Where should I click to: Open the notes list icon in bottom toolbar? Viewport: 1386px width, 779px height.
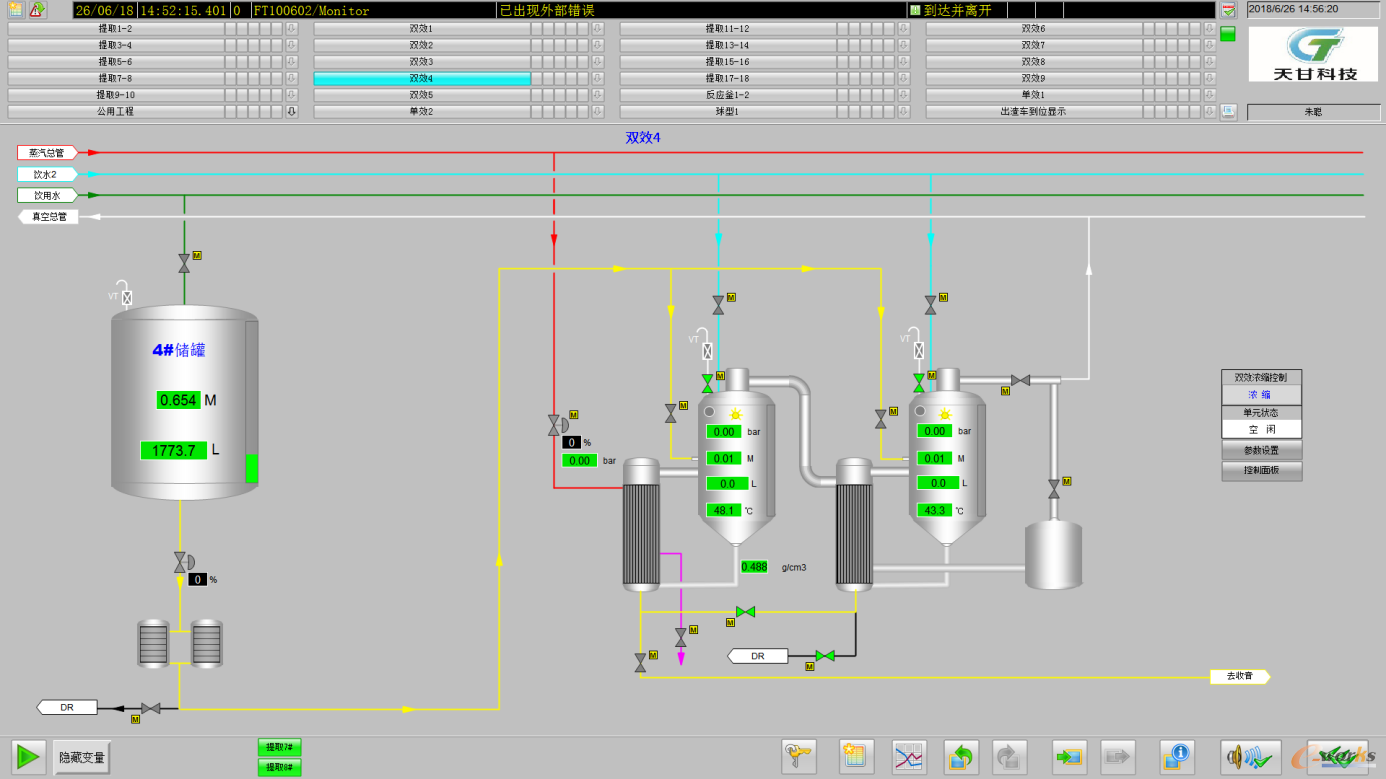point(856,757)
